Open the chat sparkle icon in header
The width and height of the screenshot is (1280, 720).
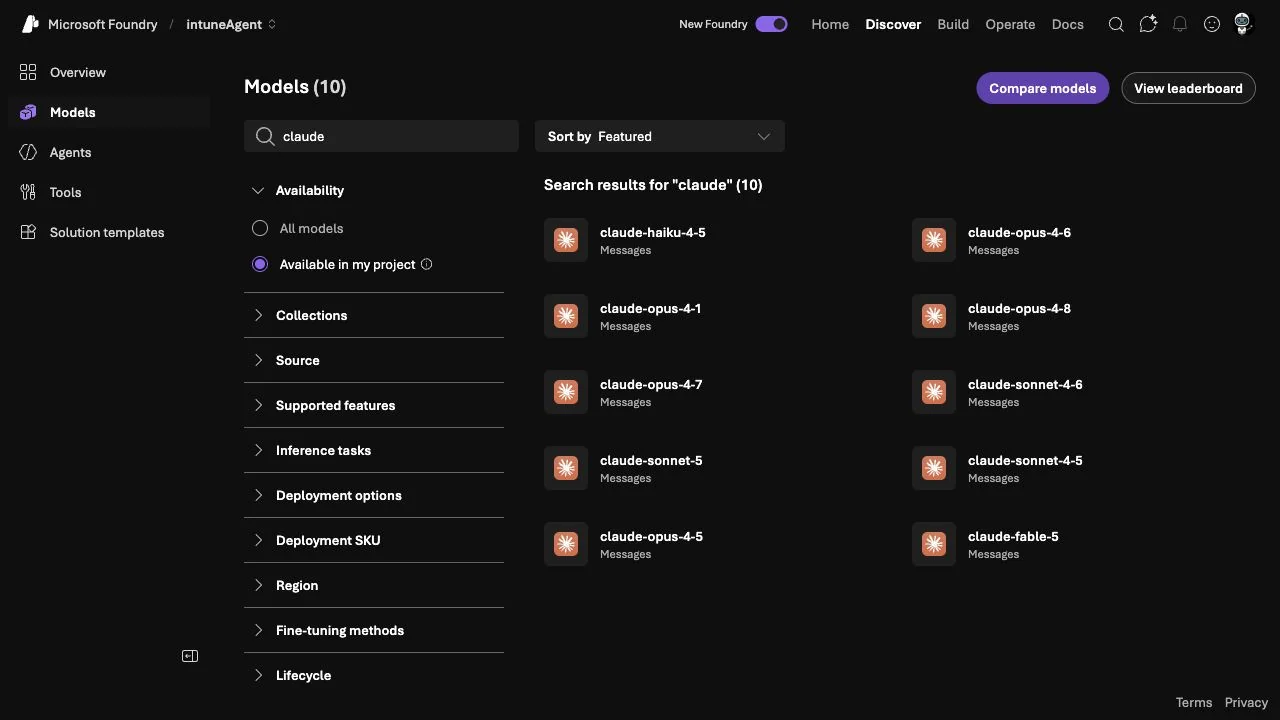pyautogui.click(x=1148, y=24)
